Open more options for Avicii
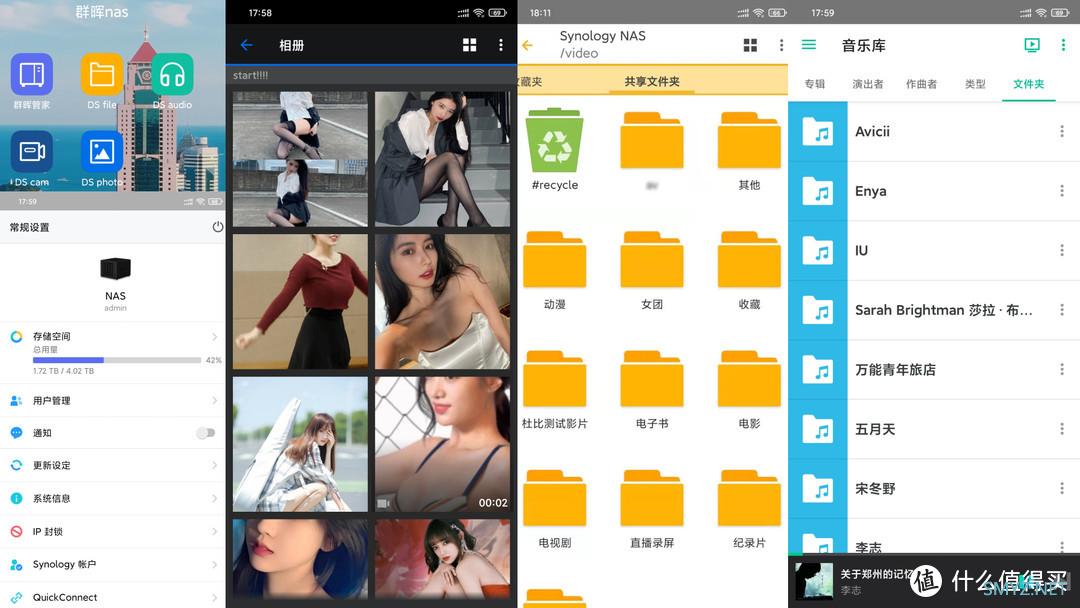The image size is (1080, 608). tap(1062, 131)
